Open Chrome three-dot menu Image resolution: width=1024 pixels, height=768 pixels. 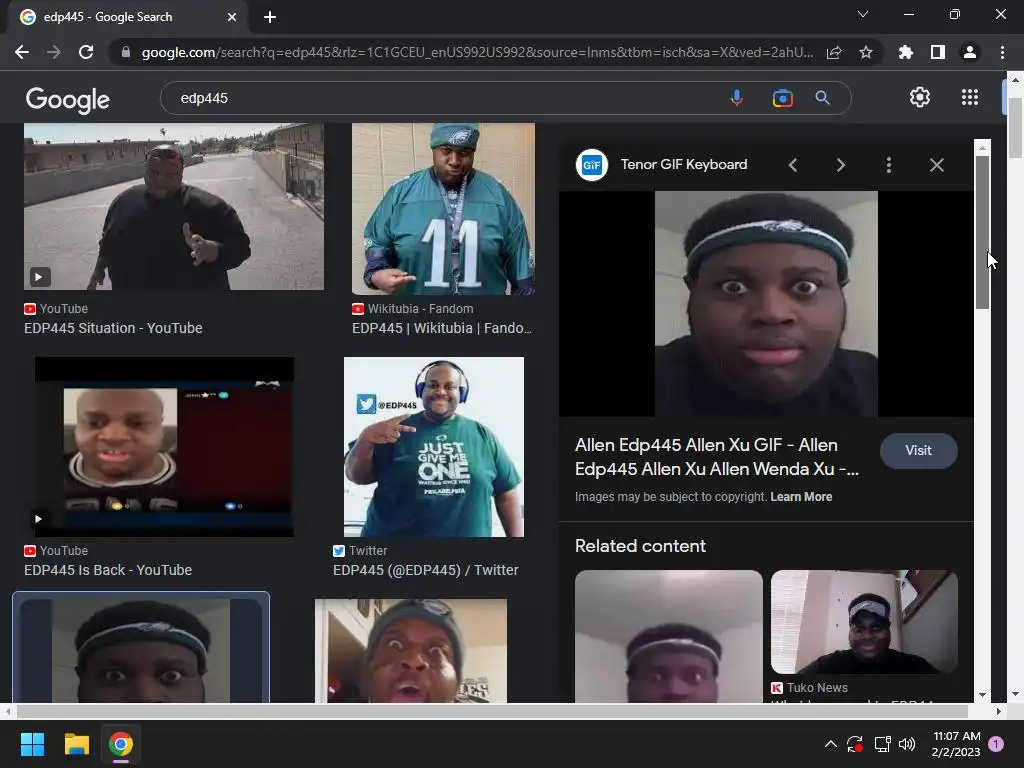point(1002,52)
